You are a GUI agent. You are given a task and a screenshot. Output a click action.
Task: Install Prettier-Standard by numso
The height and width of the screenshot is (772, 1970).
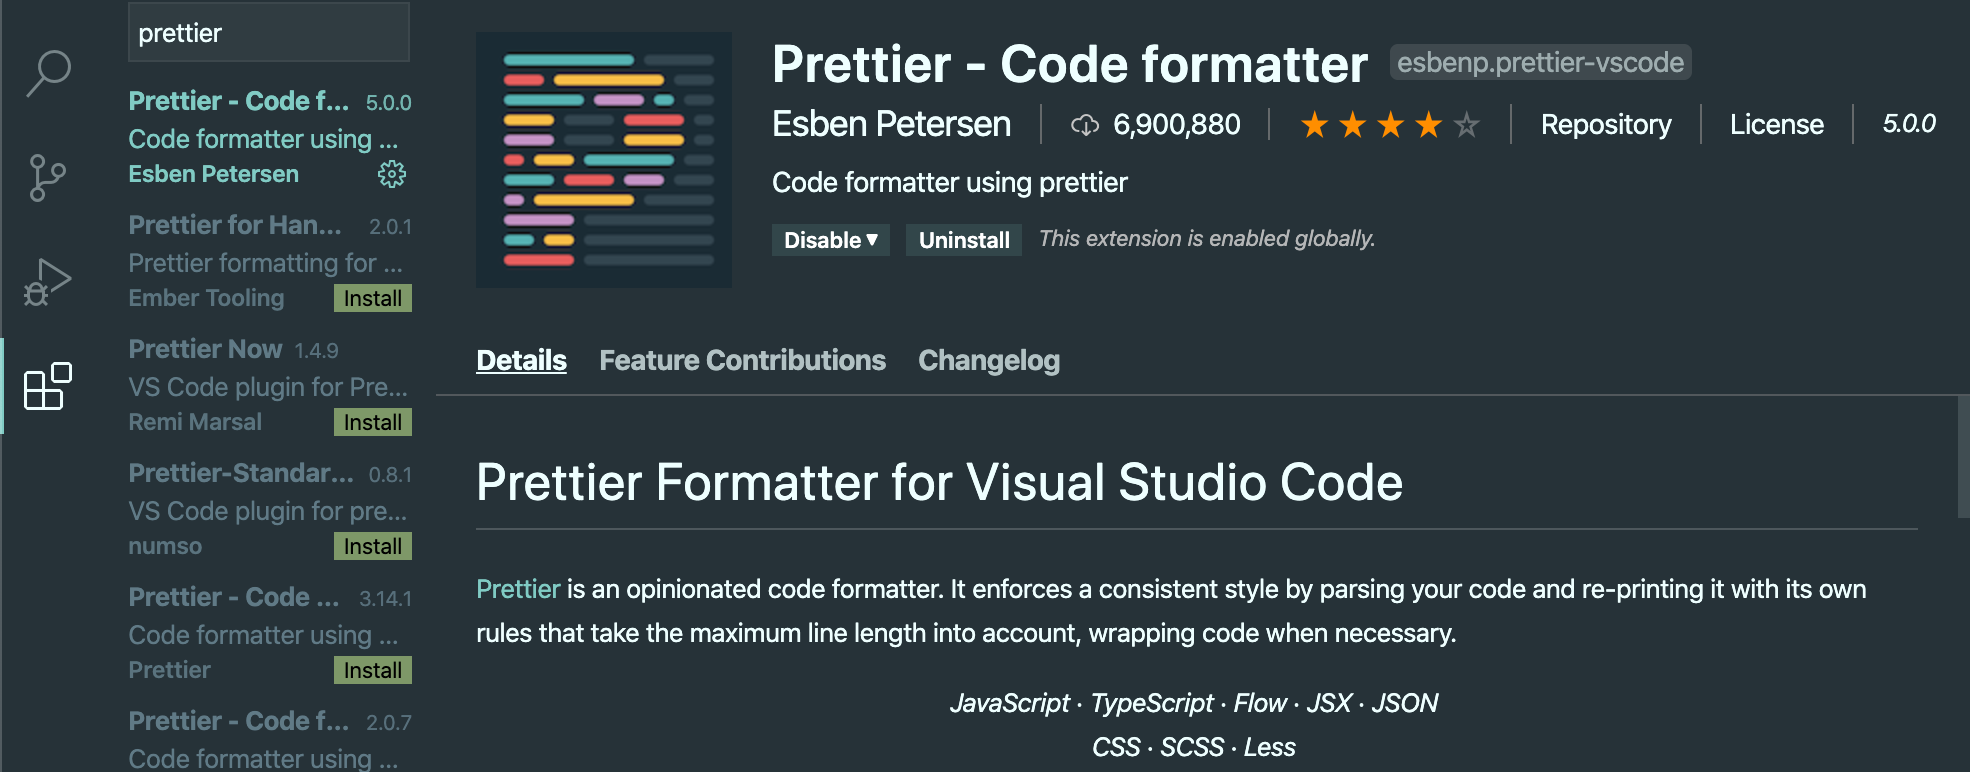372,546
